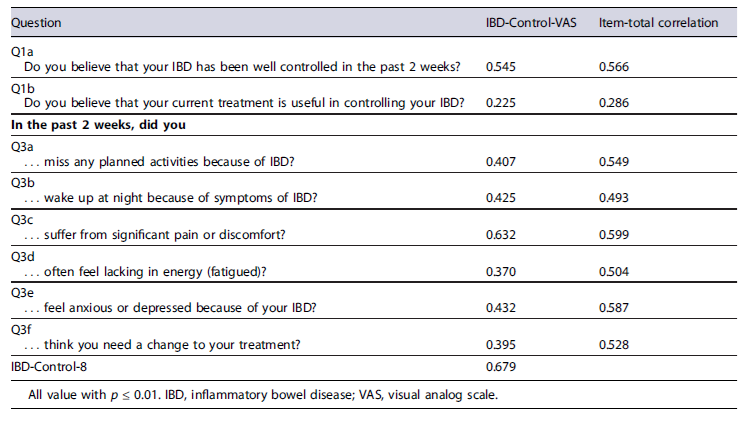Click the Question column header
This screenshot has width=748, height=424.
[37, 22]
